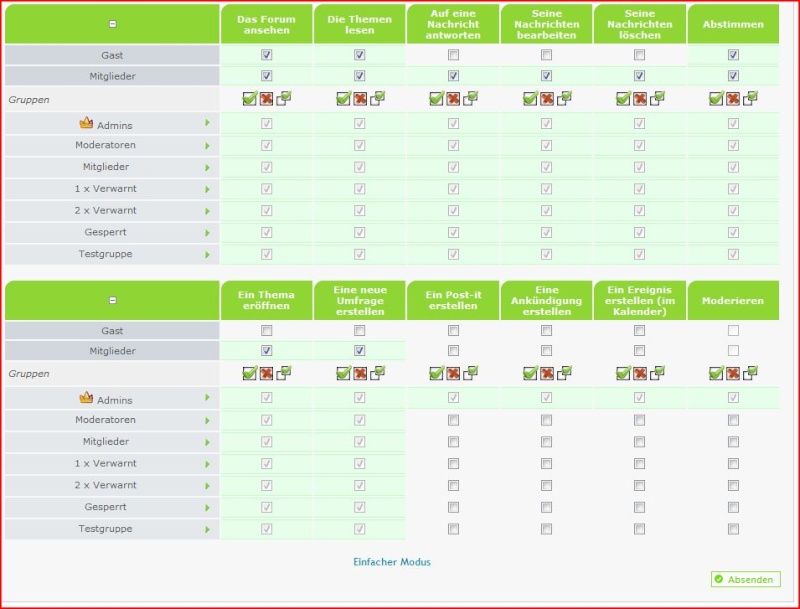The image size is (800, 609).
Task: Check all groups for Ein Ereignis erstellen
Action: pyautogui.click(x=623, y=373)
